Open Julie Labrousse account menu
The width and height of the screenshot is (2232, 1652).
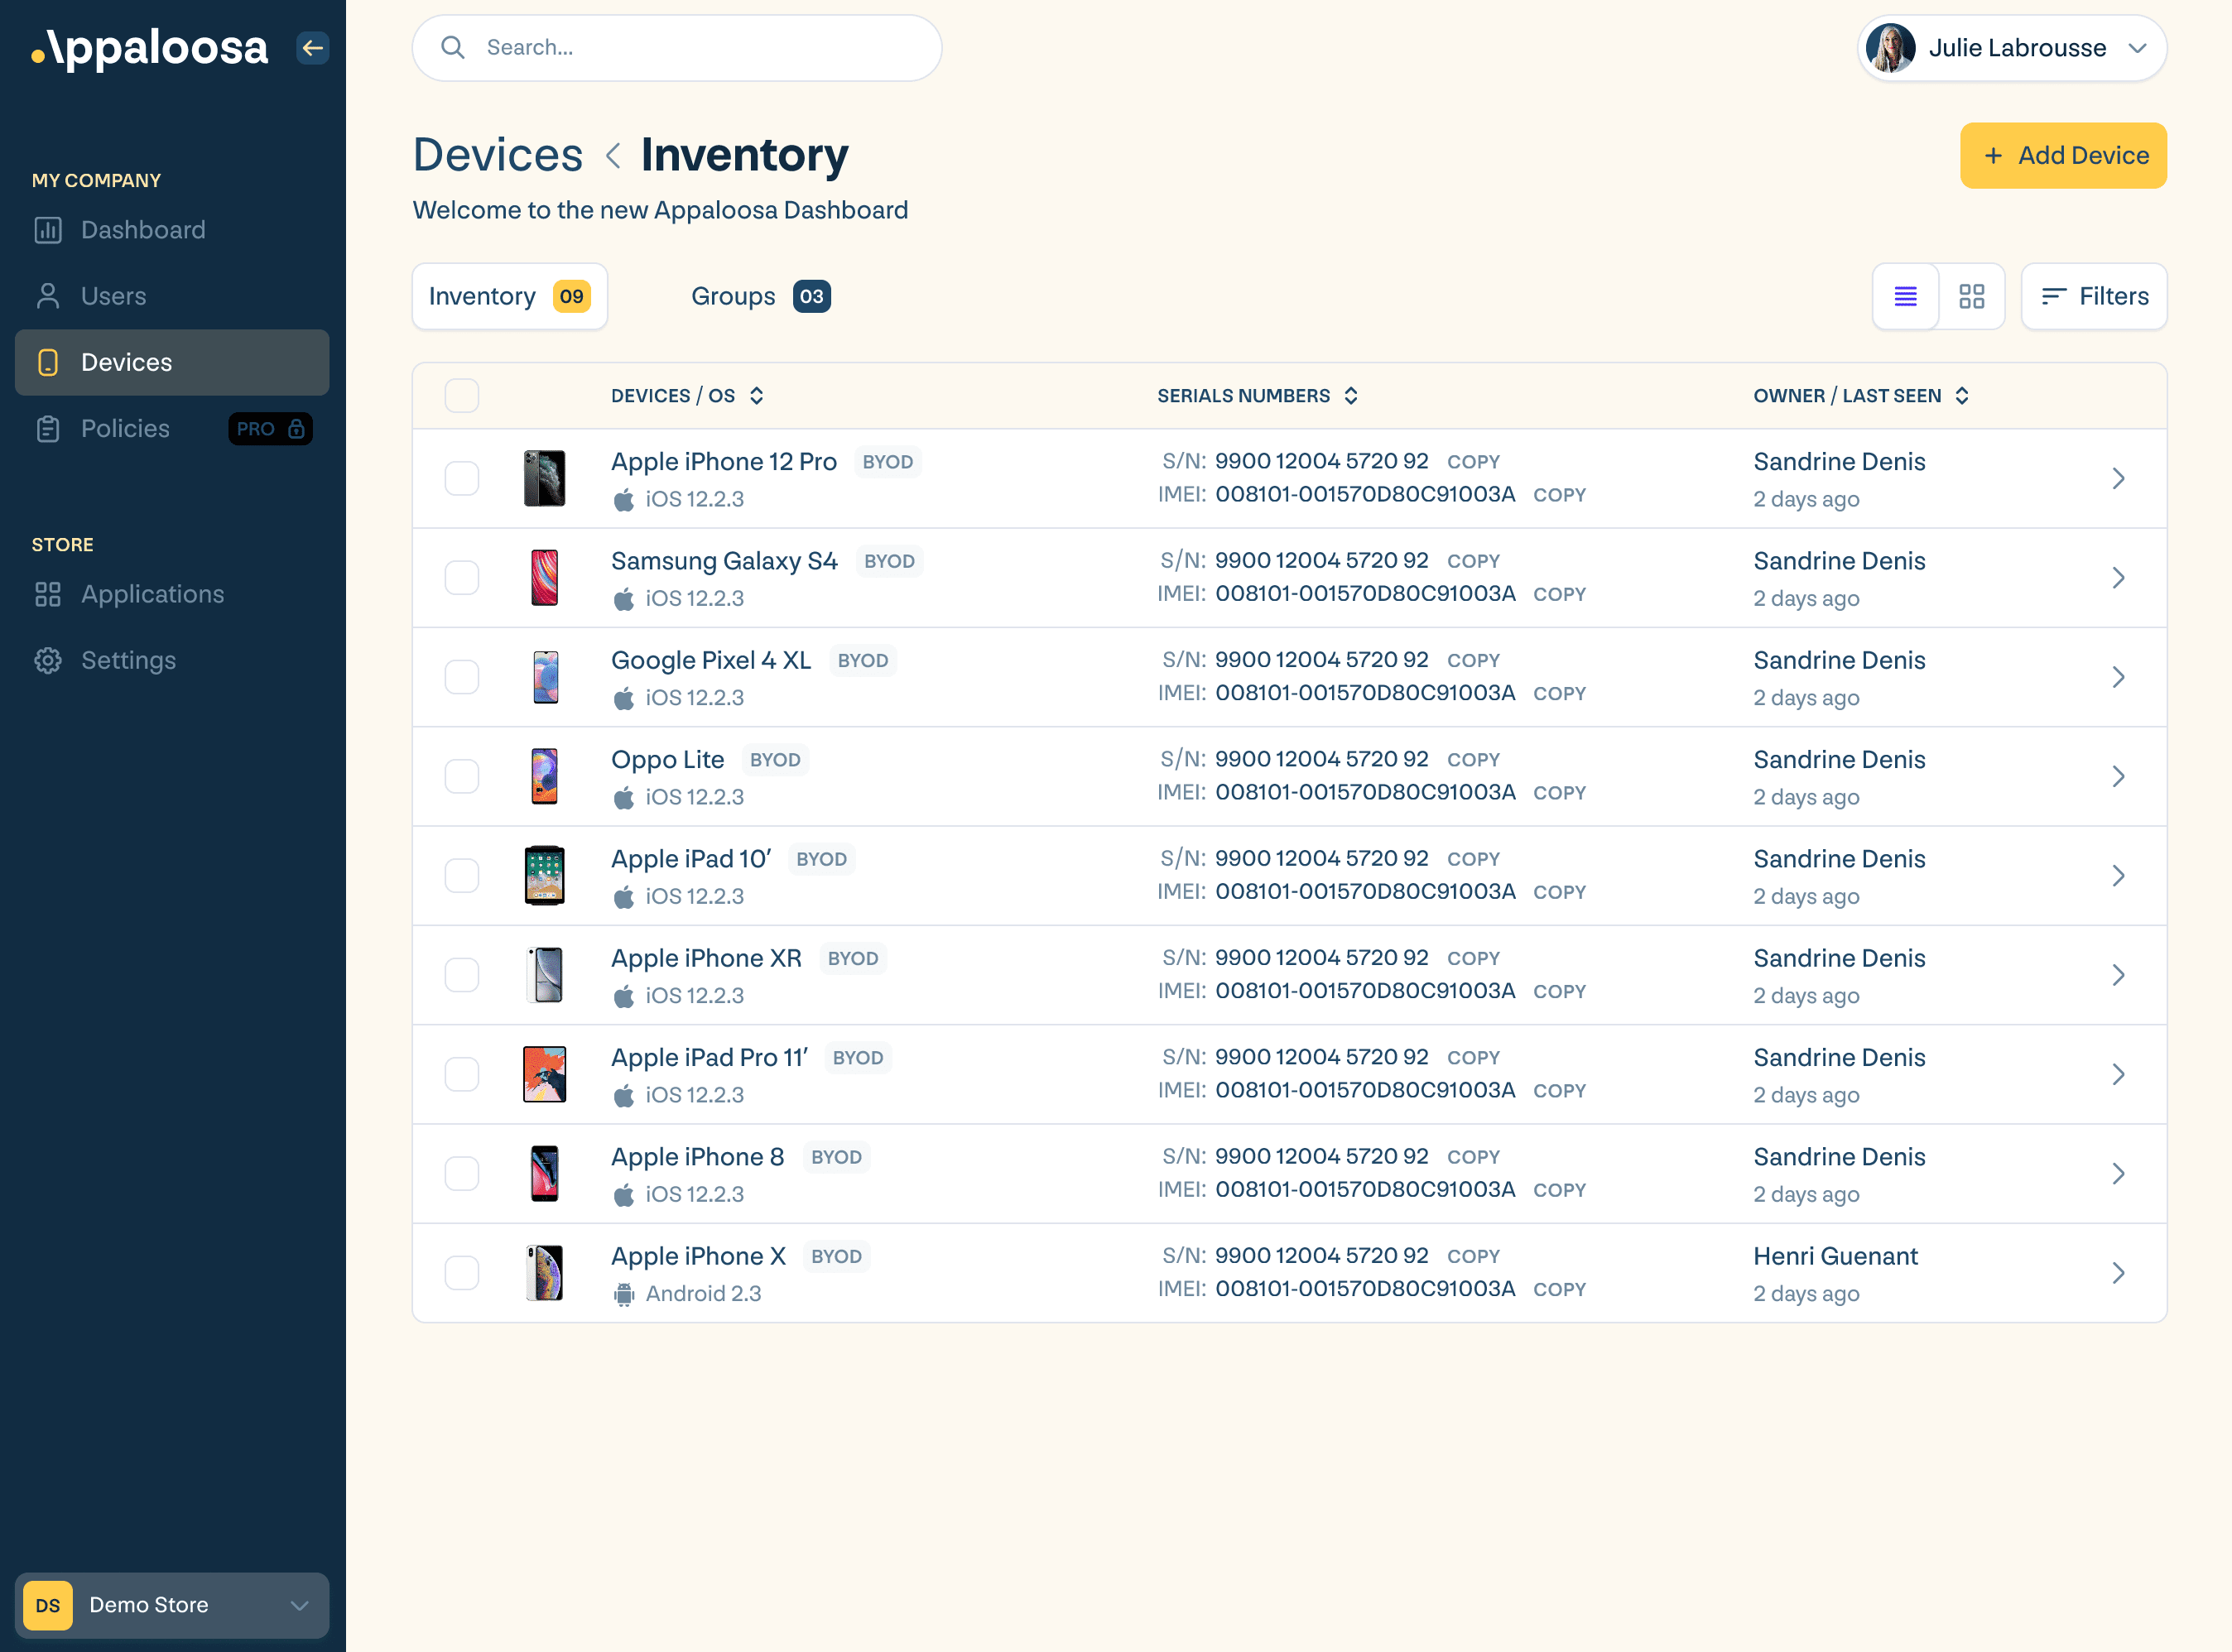click(2012, 47)
